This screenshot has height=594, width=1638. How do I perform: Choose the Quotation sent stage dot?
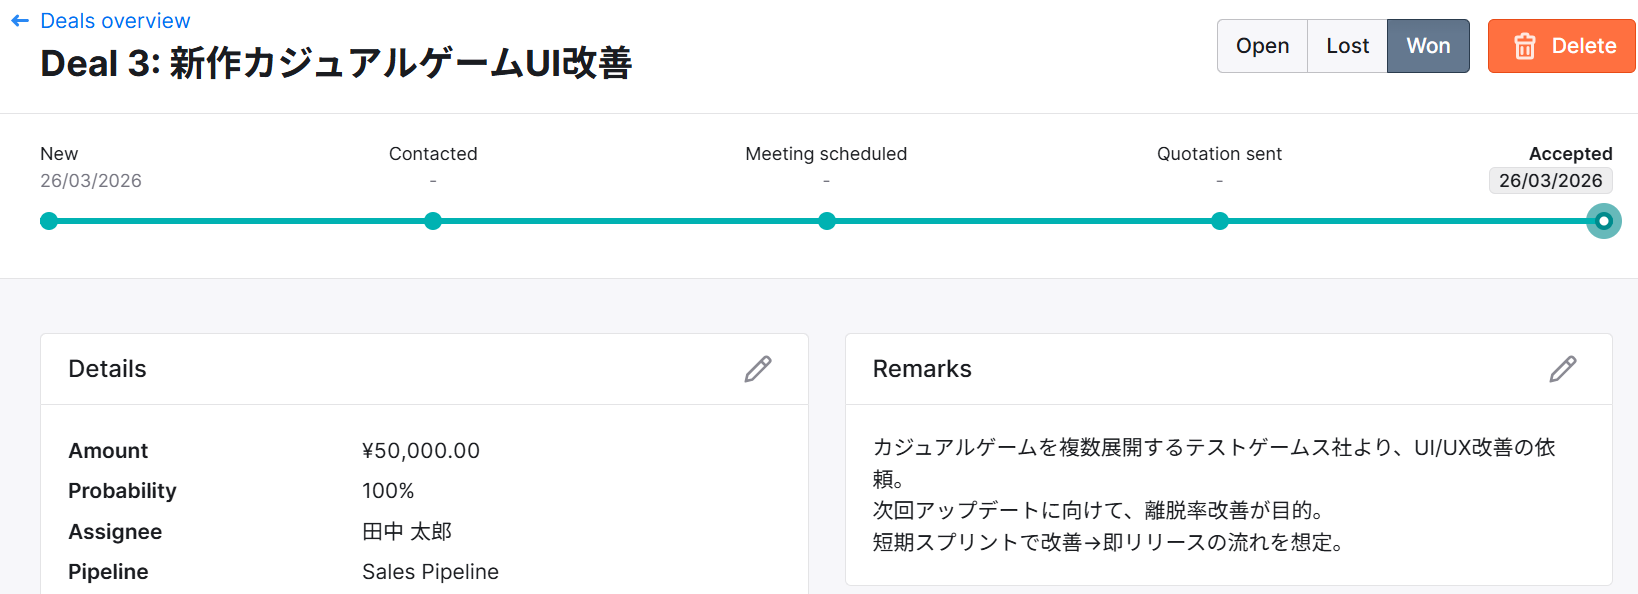[1220, 221]
